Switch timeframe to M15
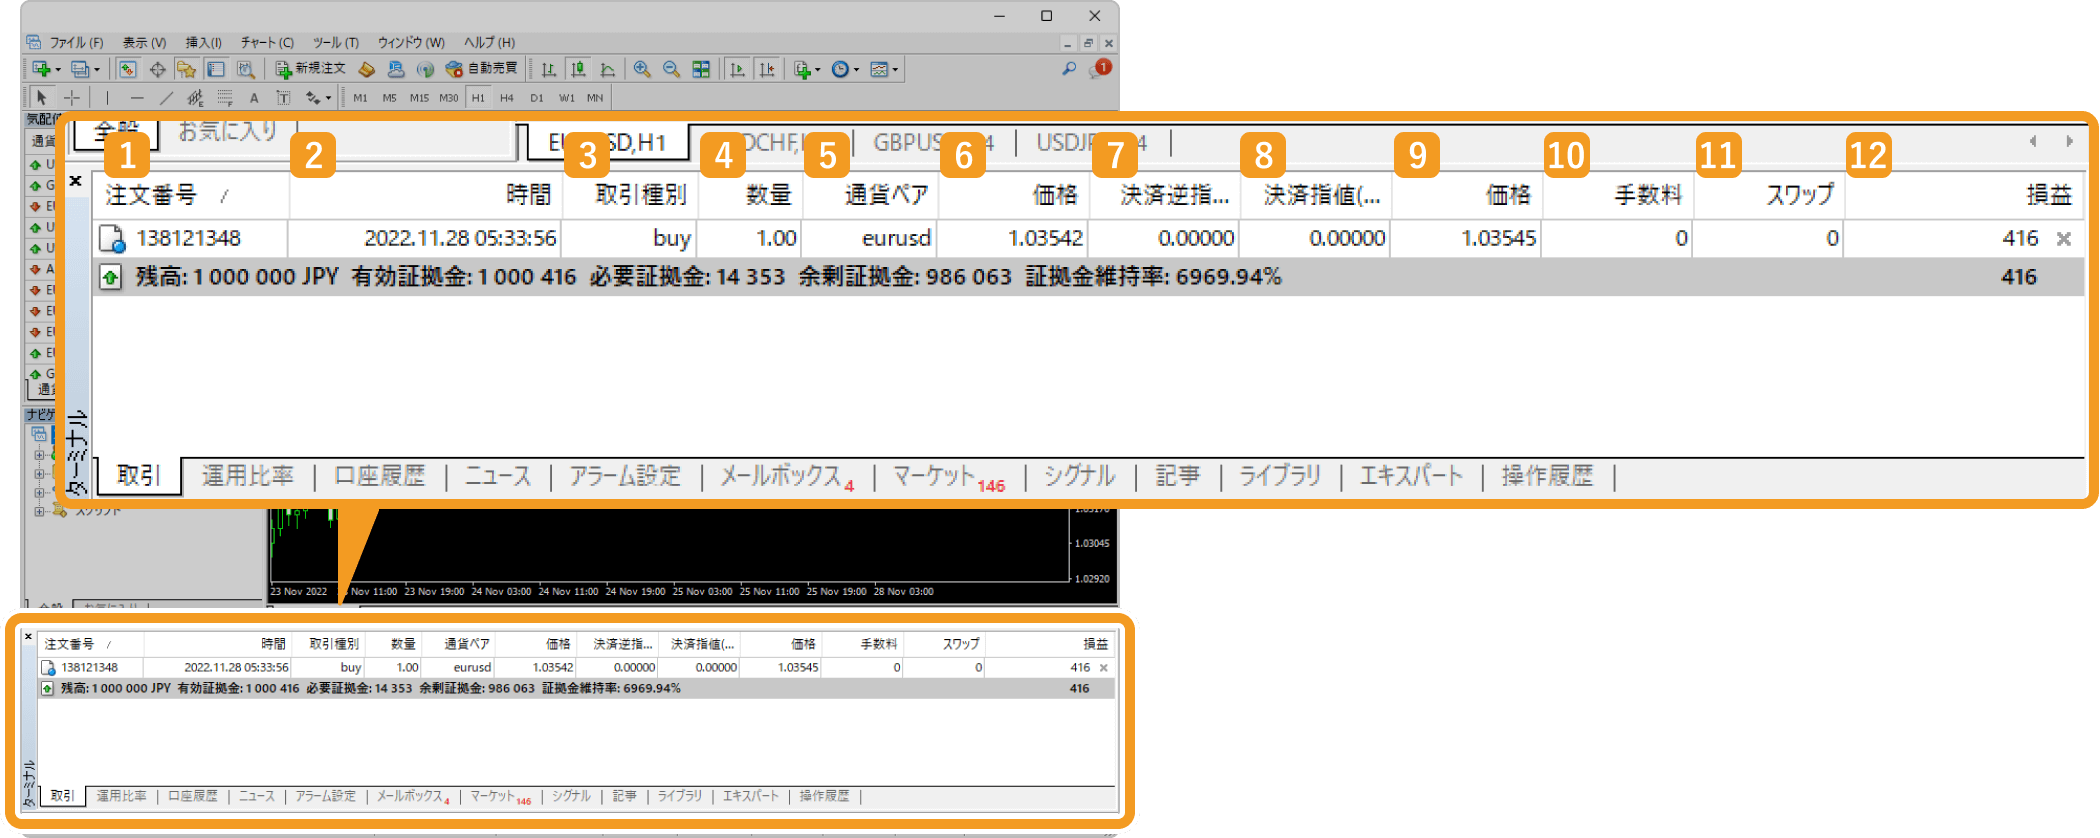Screen dimensions: 2100x838 pyautogui.click(x=419, y=98)
